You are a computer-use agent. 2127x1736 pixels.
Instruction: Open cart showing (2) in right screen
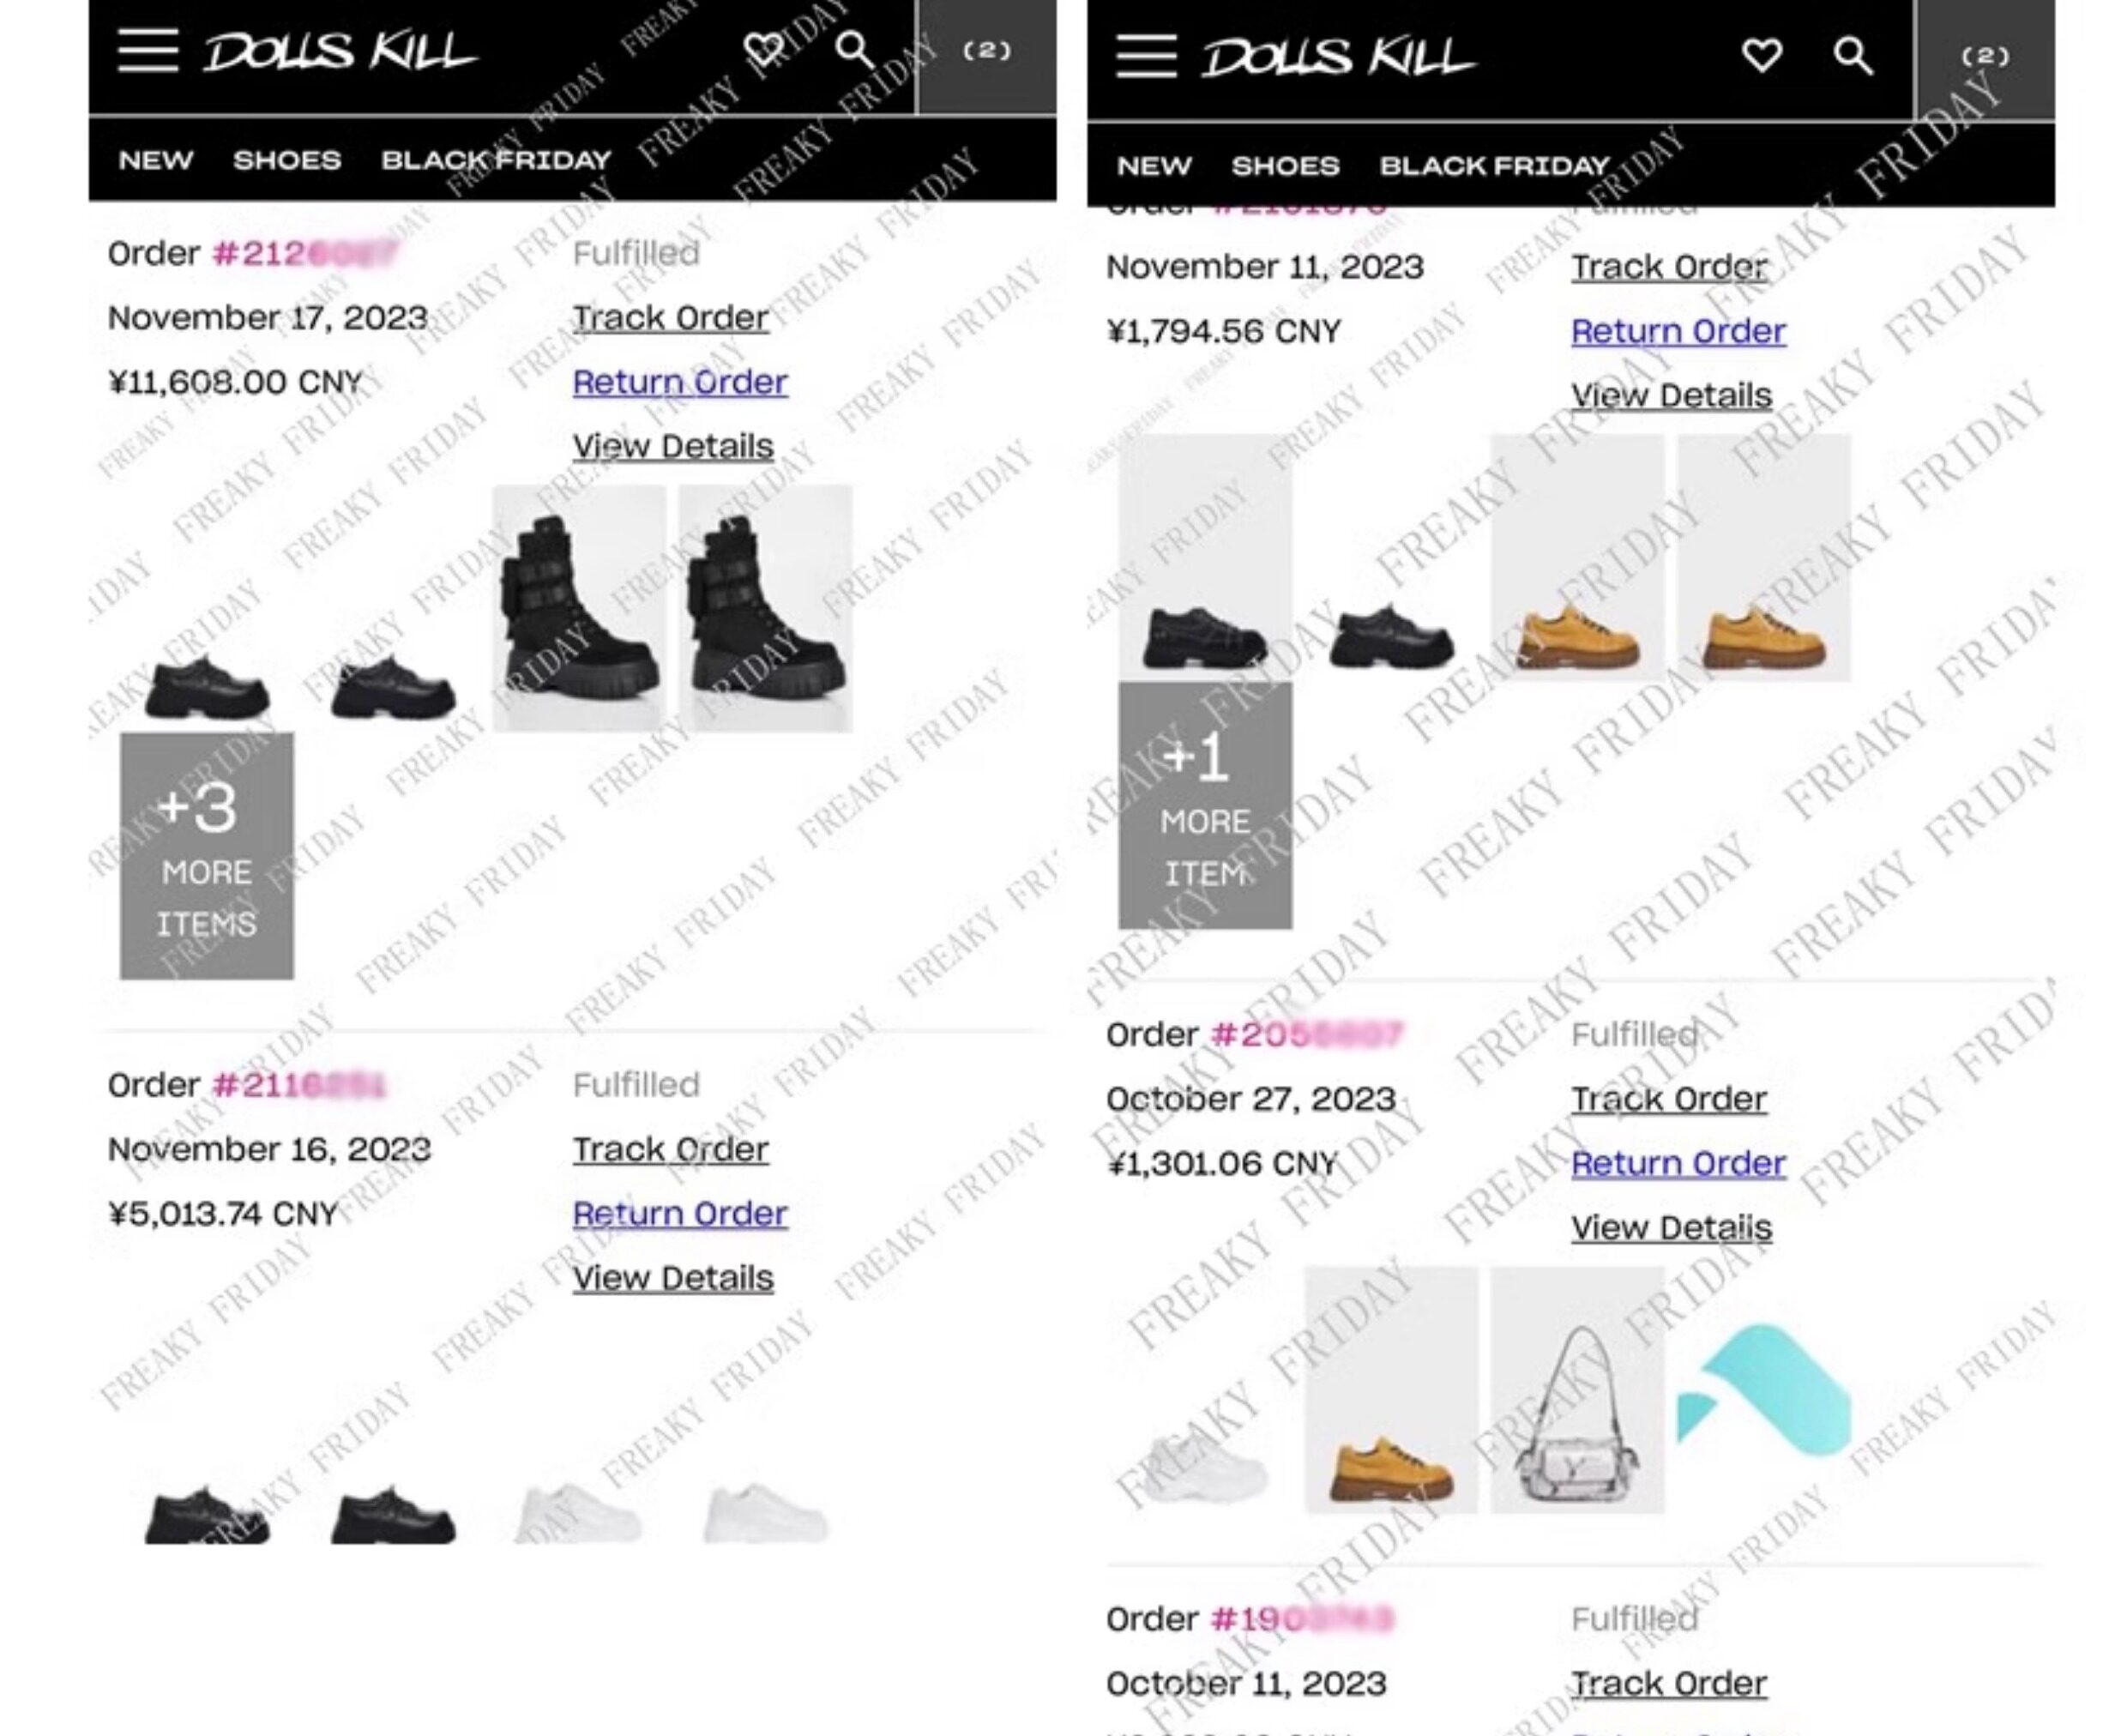(x=1985, y=58)
